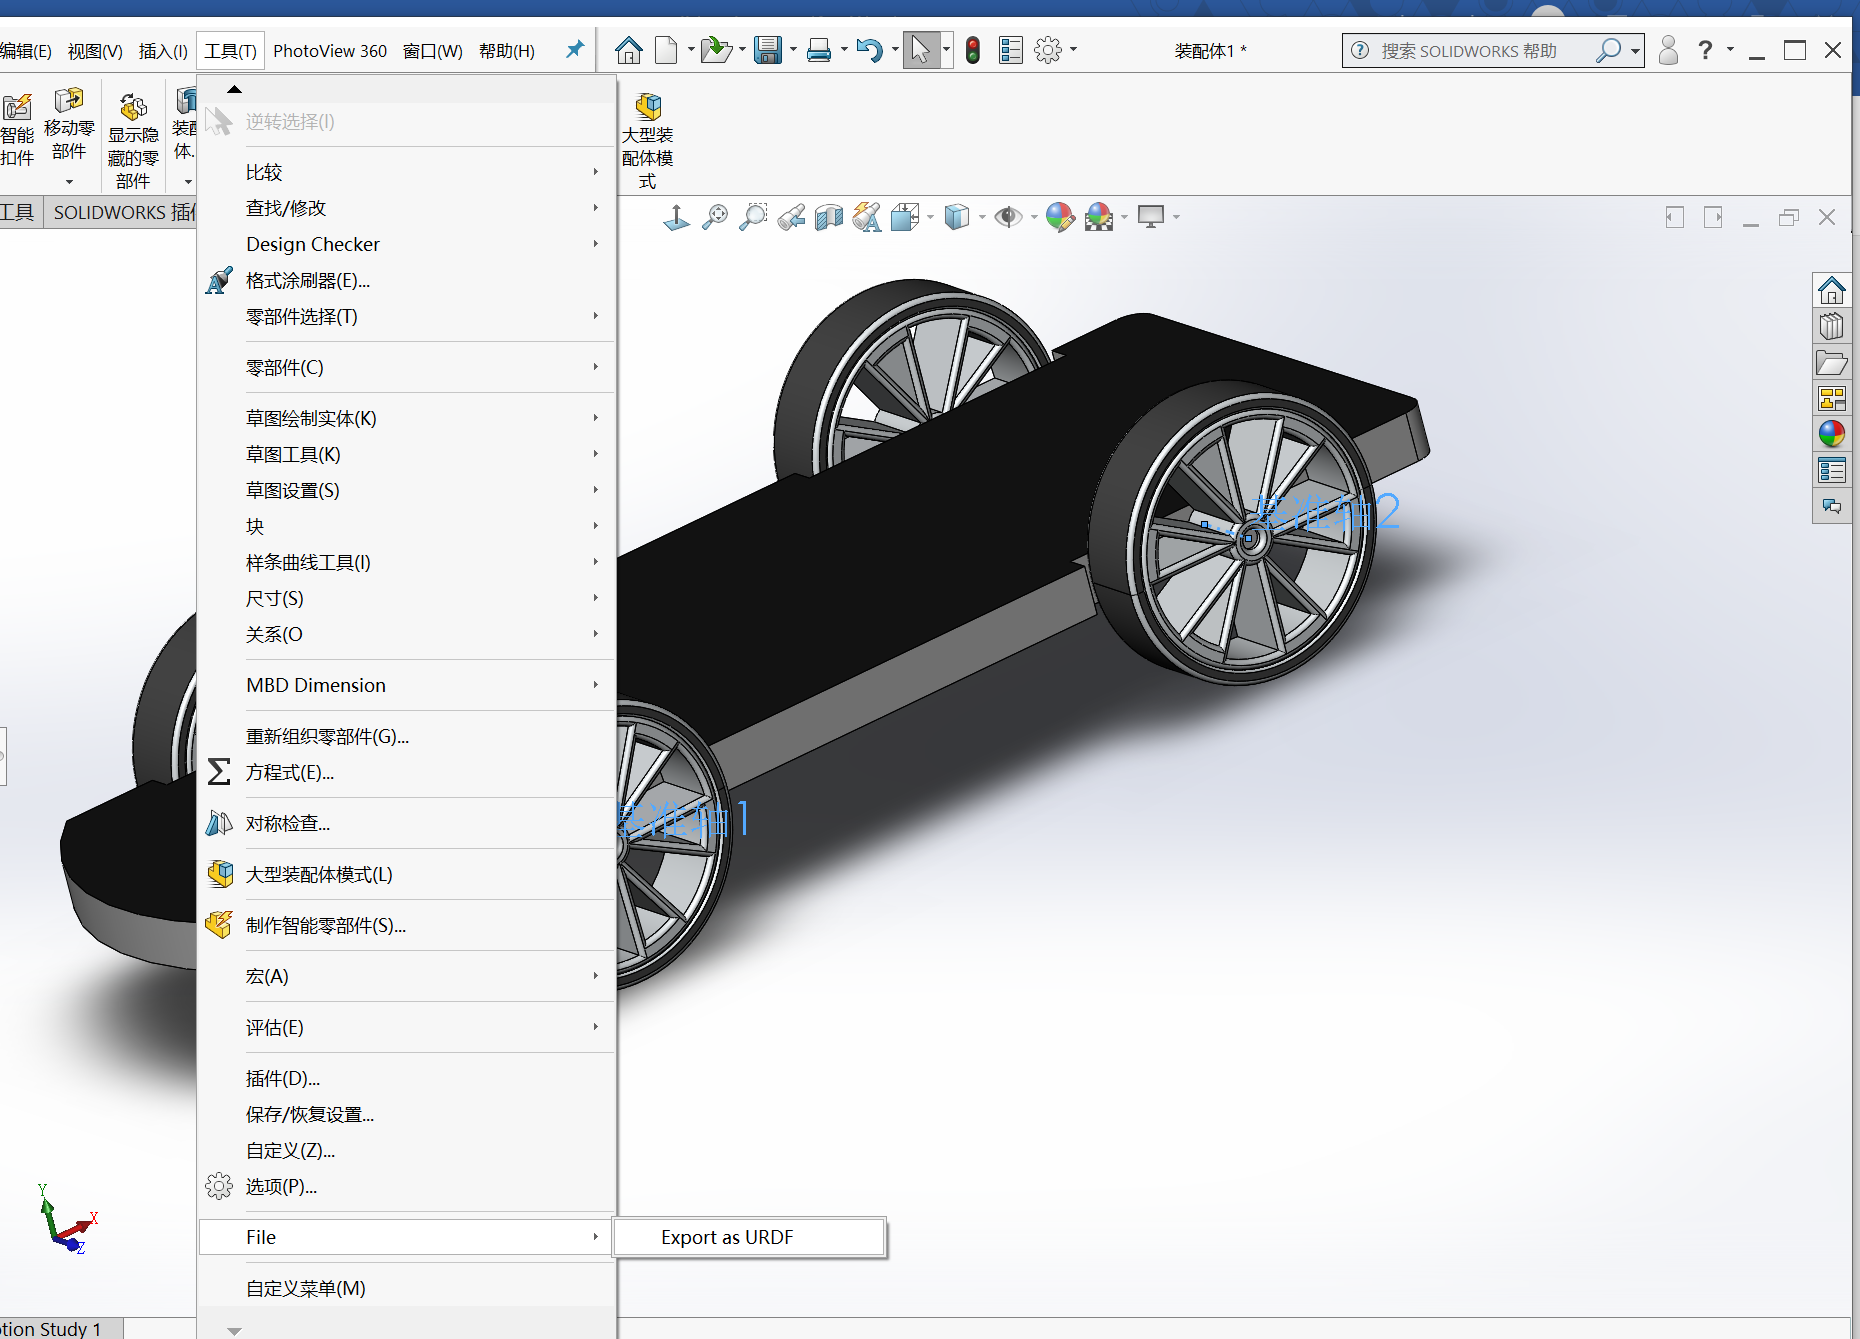Open View Settings monitor icon
The image size is (1860, 1339).
click(1151, 217)
